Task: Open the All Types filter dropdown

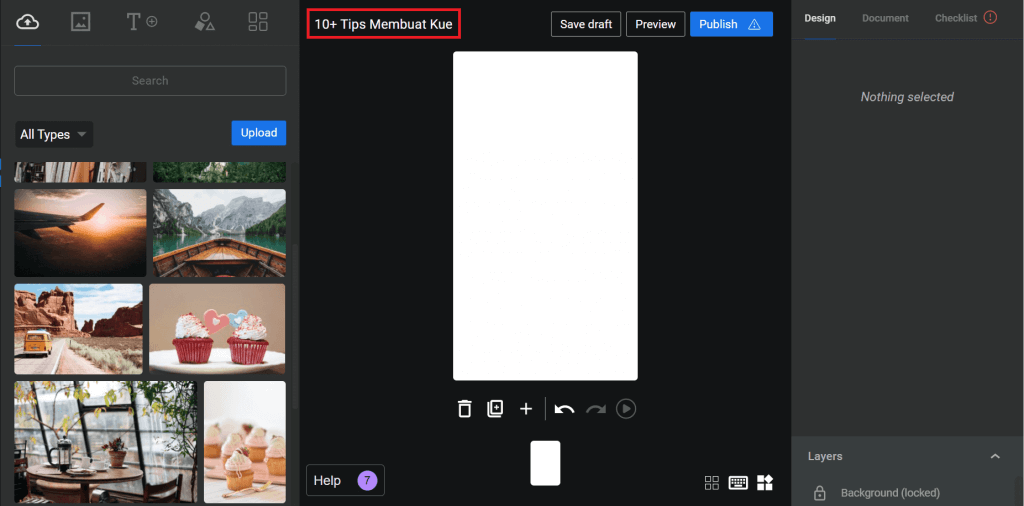Action: click(54, 134)
